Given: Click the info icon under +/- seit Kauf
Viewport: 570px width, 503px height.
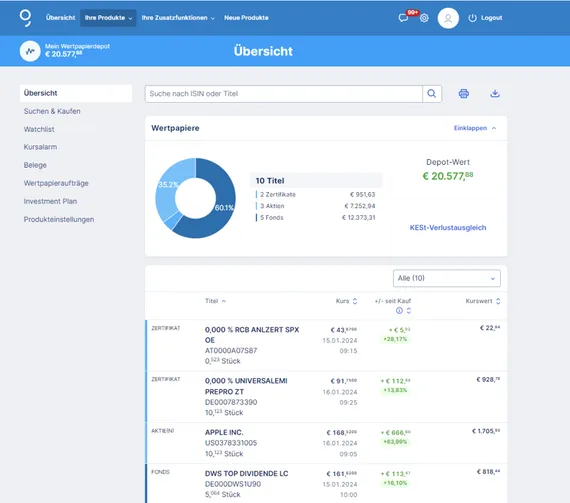Looking at the screenshot, I should pos(399,310).
